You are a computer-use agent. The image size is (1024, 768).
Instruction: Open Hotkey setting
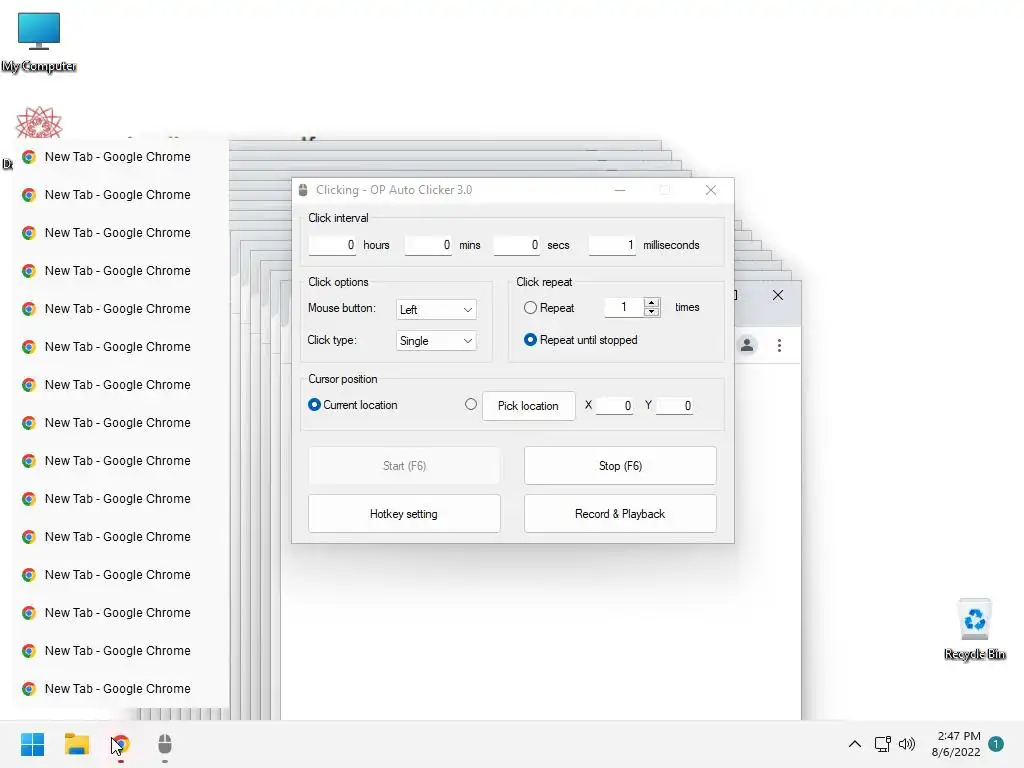coord(404,514)
